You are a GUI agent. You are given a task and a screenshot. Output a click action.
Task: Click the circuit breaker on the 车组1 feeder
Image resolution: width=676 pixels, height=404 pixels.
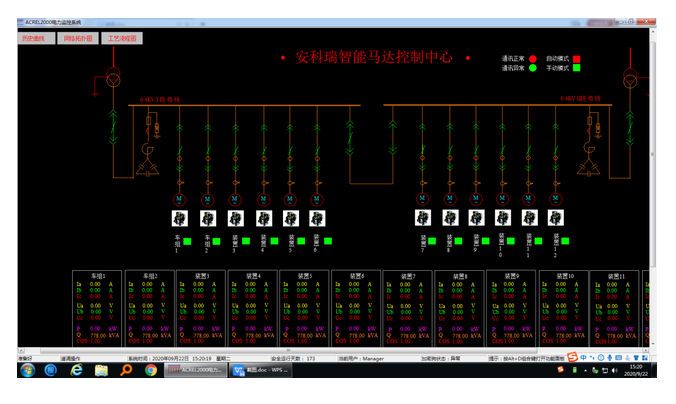pyautogui.click(x=179, y=151)
